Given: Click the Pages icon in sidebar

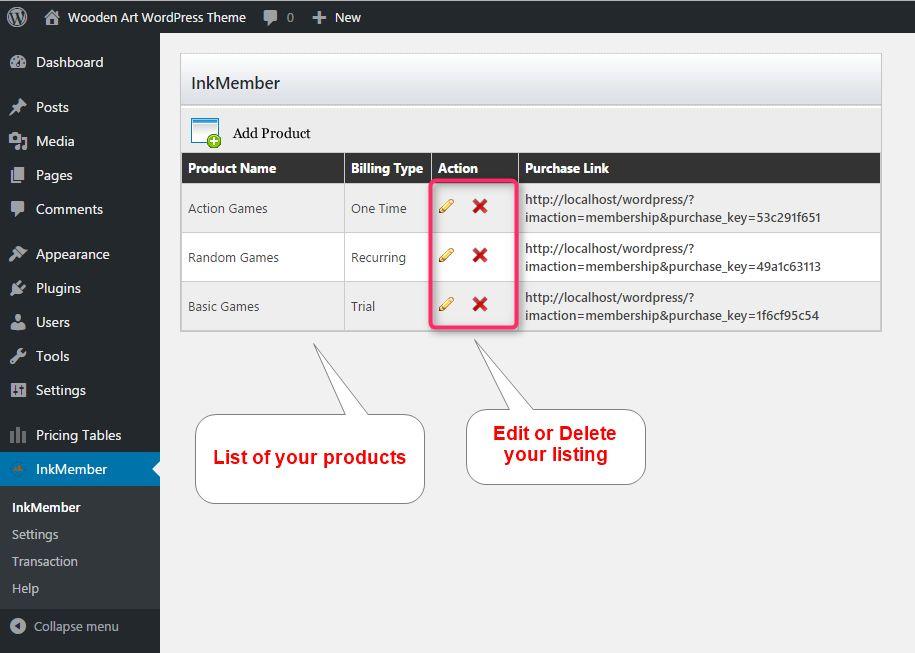Looking at the screenshot, I should pyautogui.click(x=18, y=175).
